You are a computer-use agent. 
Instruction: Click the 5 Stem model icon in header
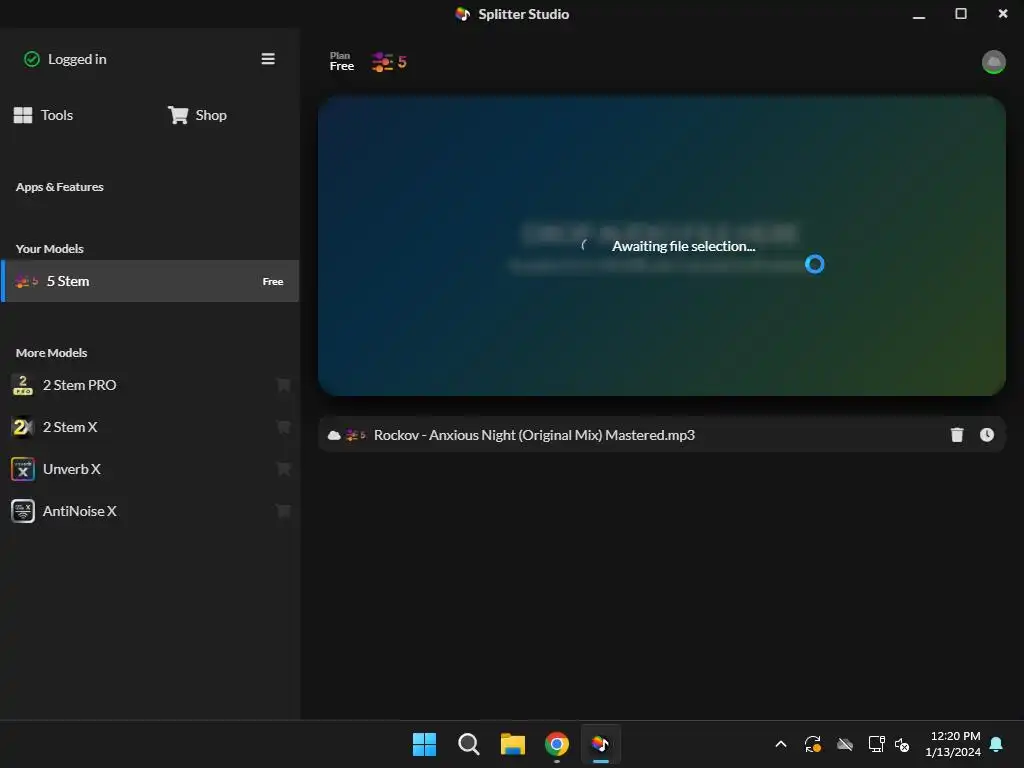coord(389,62)
